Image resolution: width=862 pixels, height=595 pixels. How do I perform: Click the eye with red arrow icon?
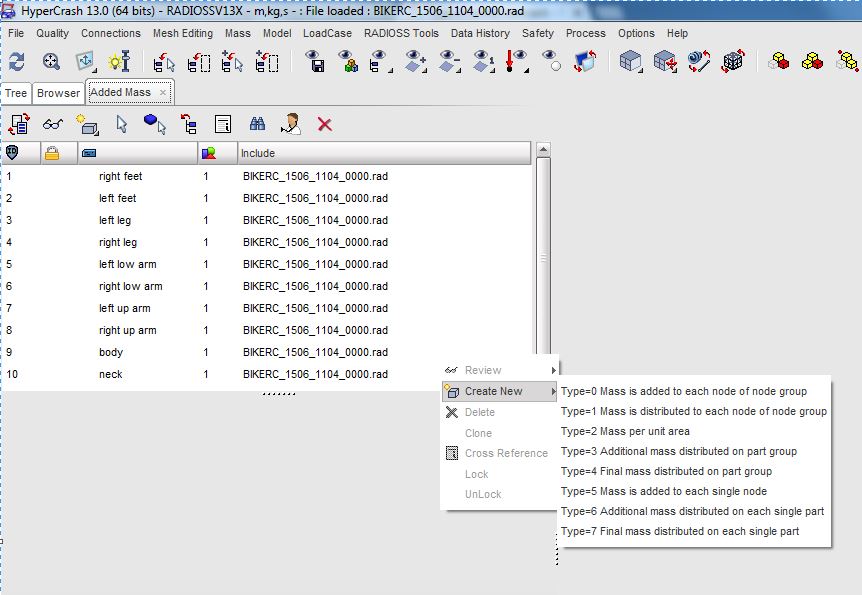click(x=517, y=62)
